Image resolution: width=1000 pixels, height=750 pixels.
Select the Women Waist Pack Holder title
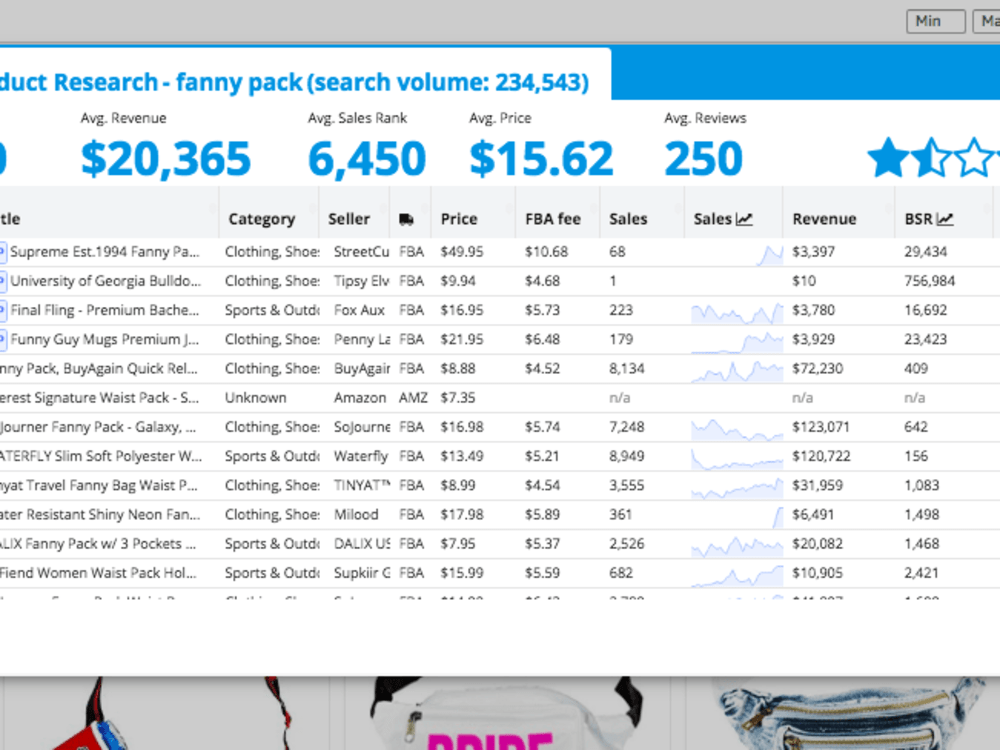pos(98,573)
